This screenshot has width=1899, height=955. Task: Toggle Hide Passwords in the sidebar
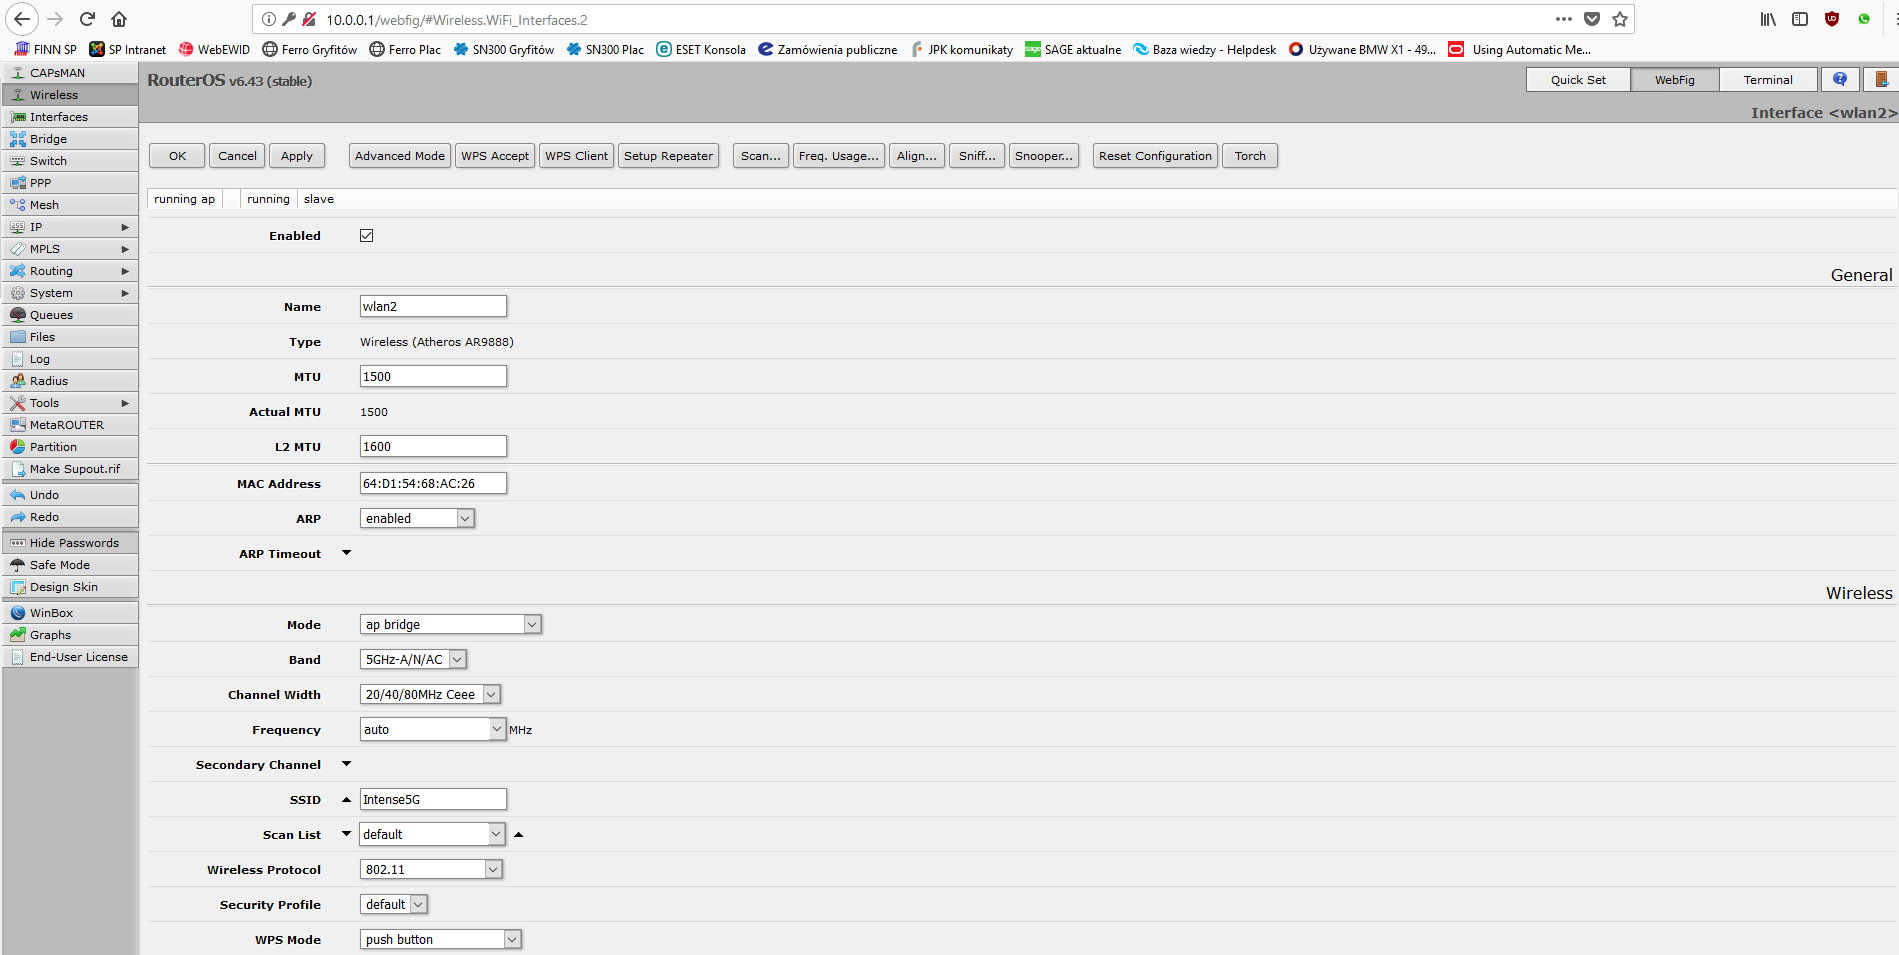coord(70,543)
